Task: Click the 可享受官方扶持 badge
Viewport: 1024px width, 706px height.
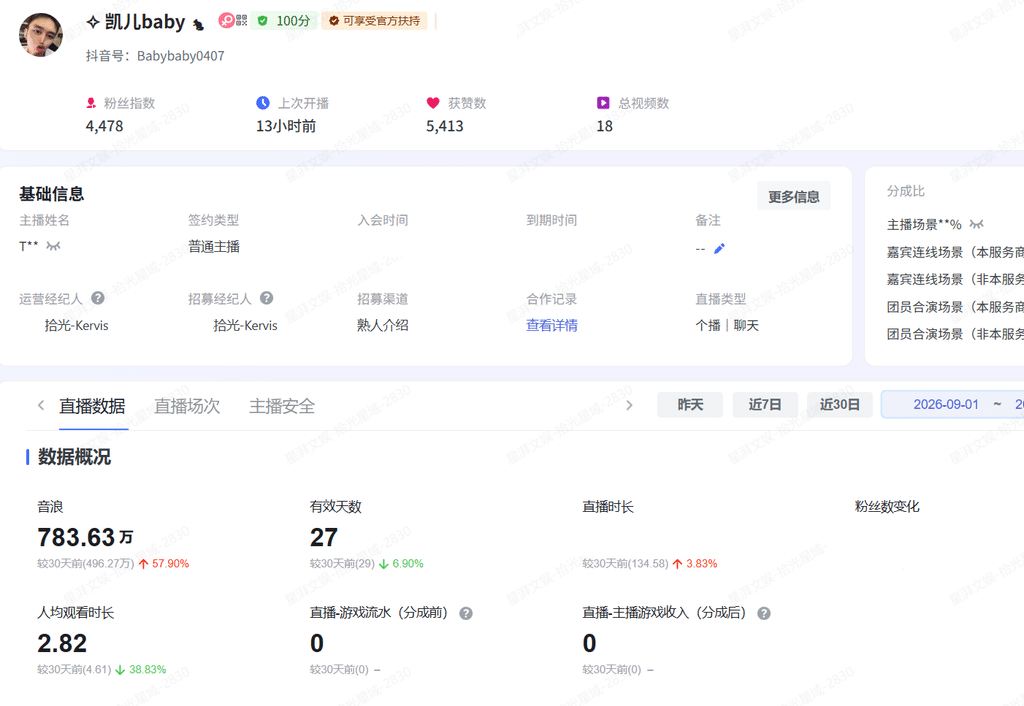Action: pos(374,21)
